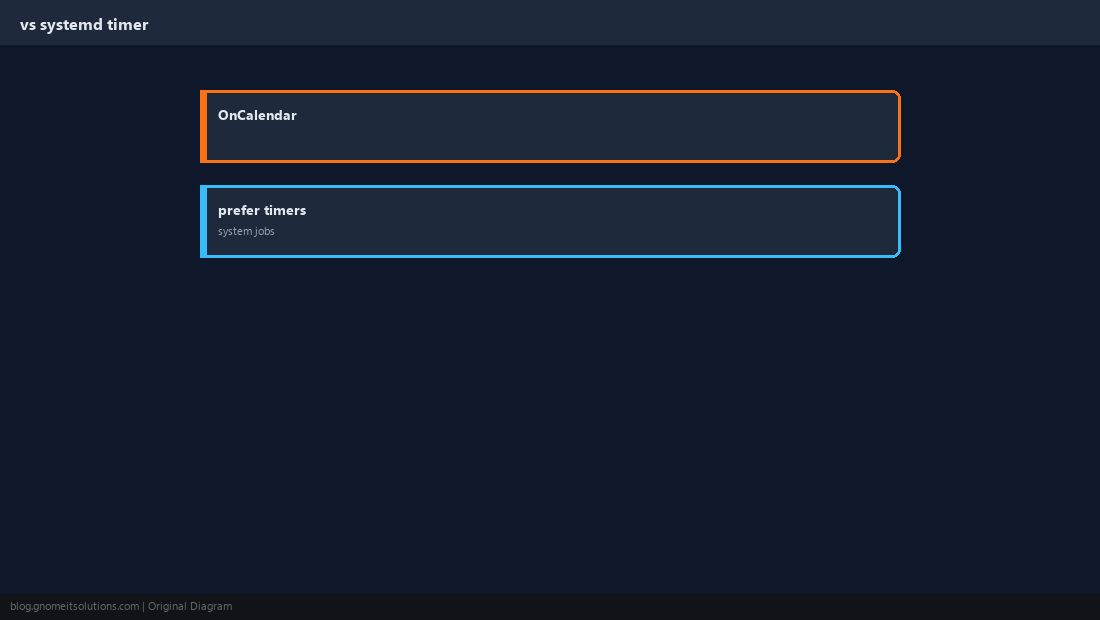Select the orange-bordered OnCalendar box body
1100x620 pixels.
coord(550,126)
